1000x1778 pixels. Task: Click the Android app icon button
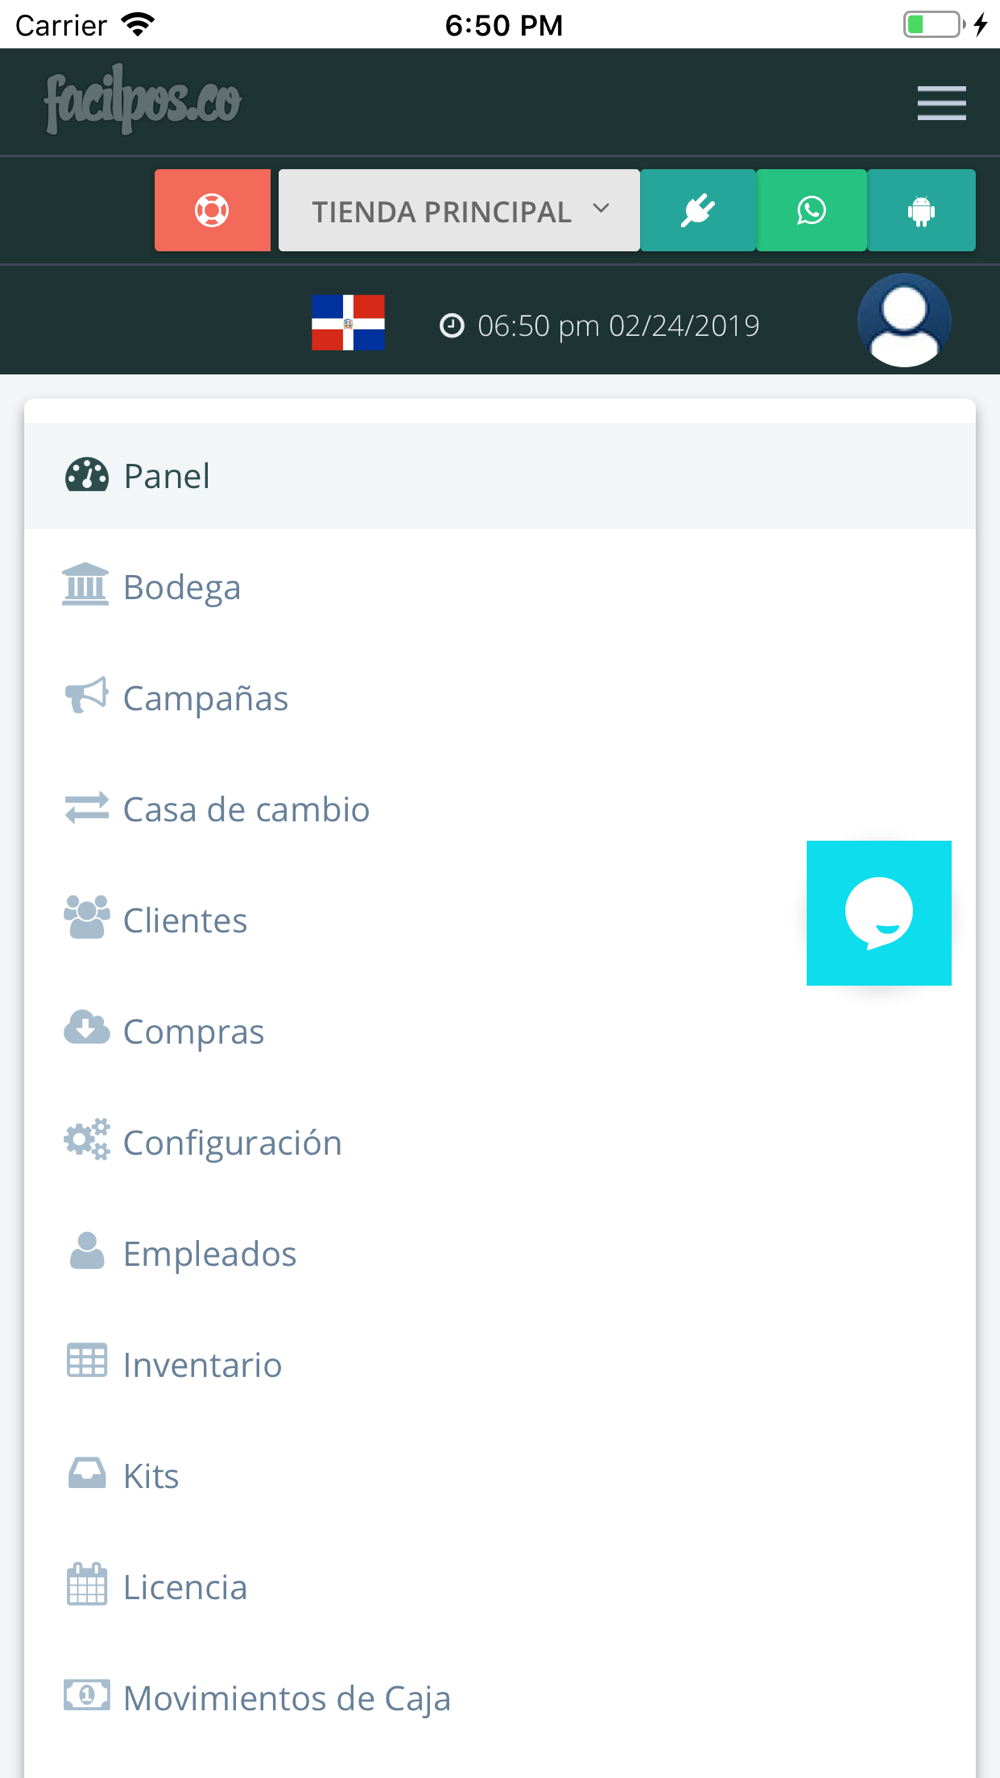point(921,210)
